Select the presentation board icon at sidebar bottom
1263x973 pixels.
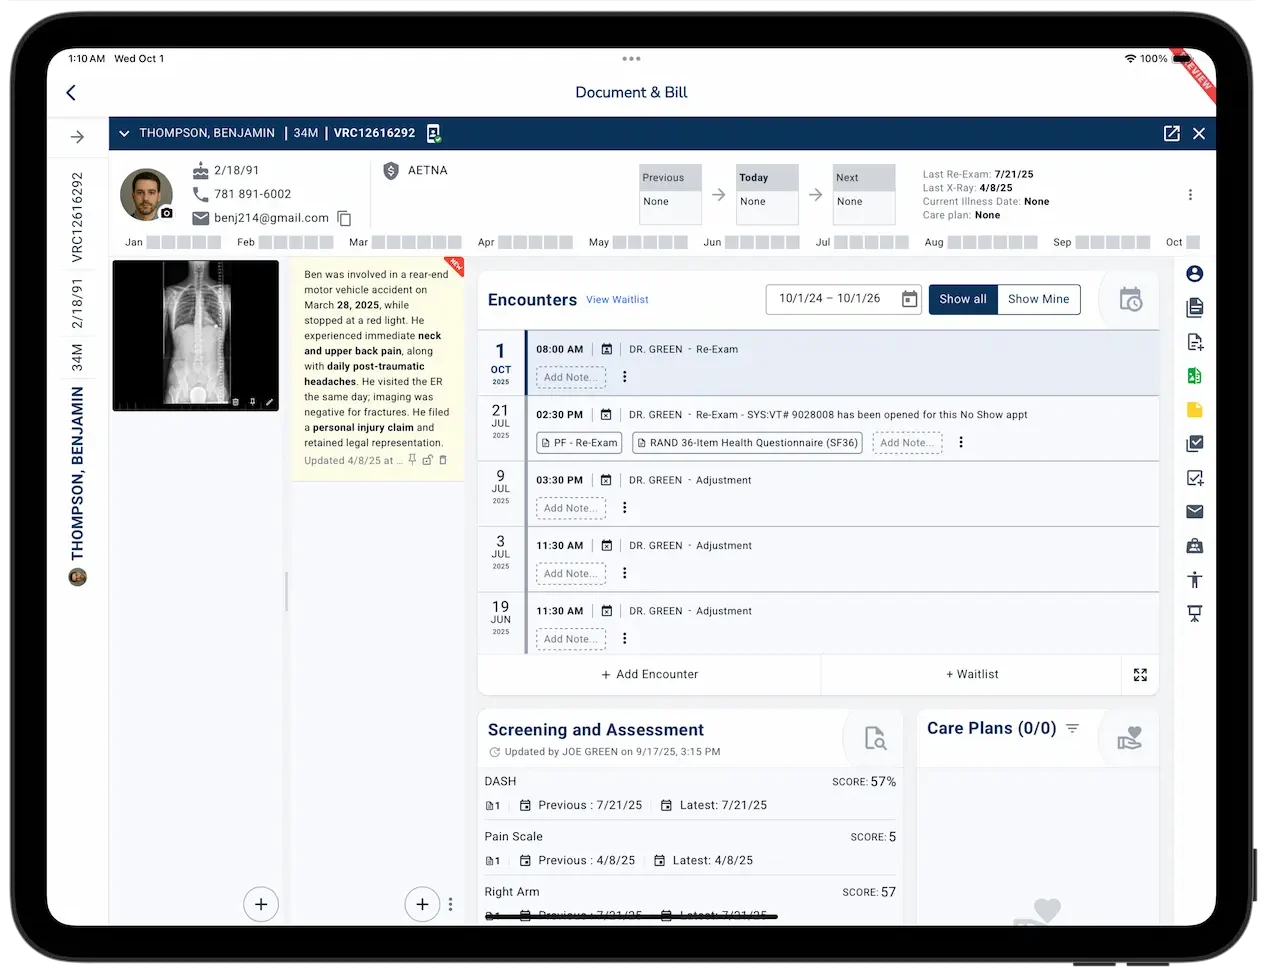click(x=1194, y=613)
